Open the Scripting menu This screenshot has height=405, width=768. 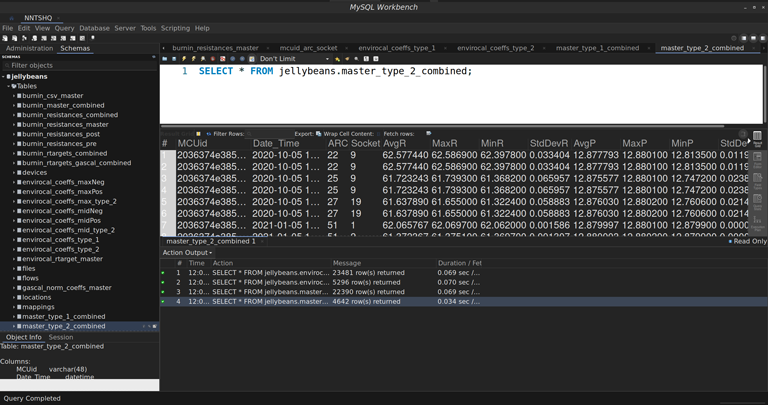[175, 28]
